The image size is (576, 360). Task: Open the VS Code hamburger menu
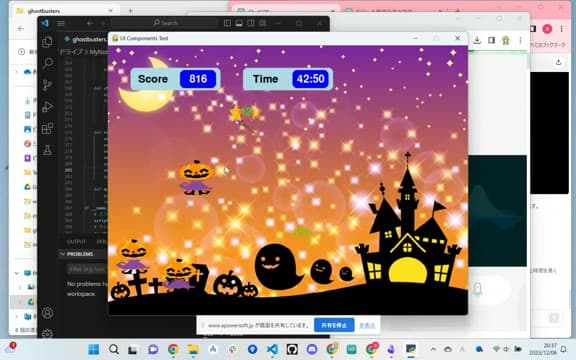coord(61,23)
